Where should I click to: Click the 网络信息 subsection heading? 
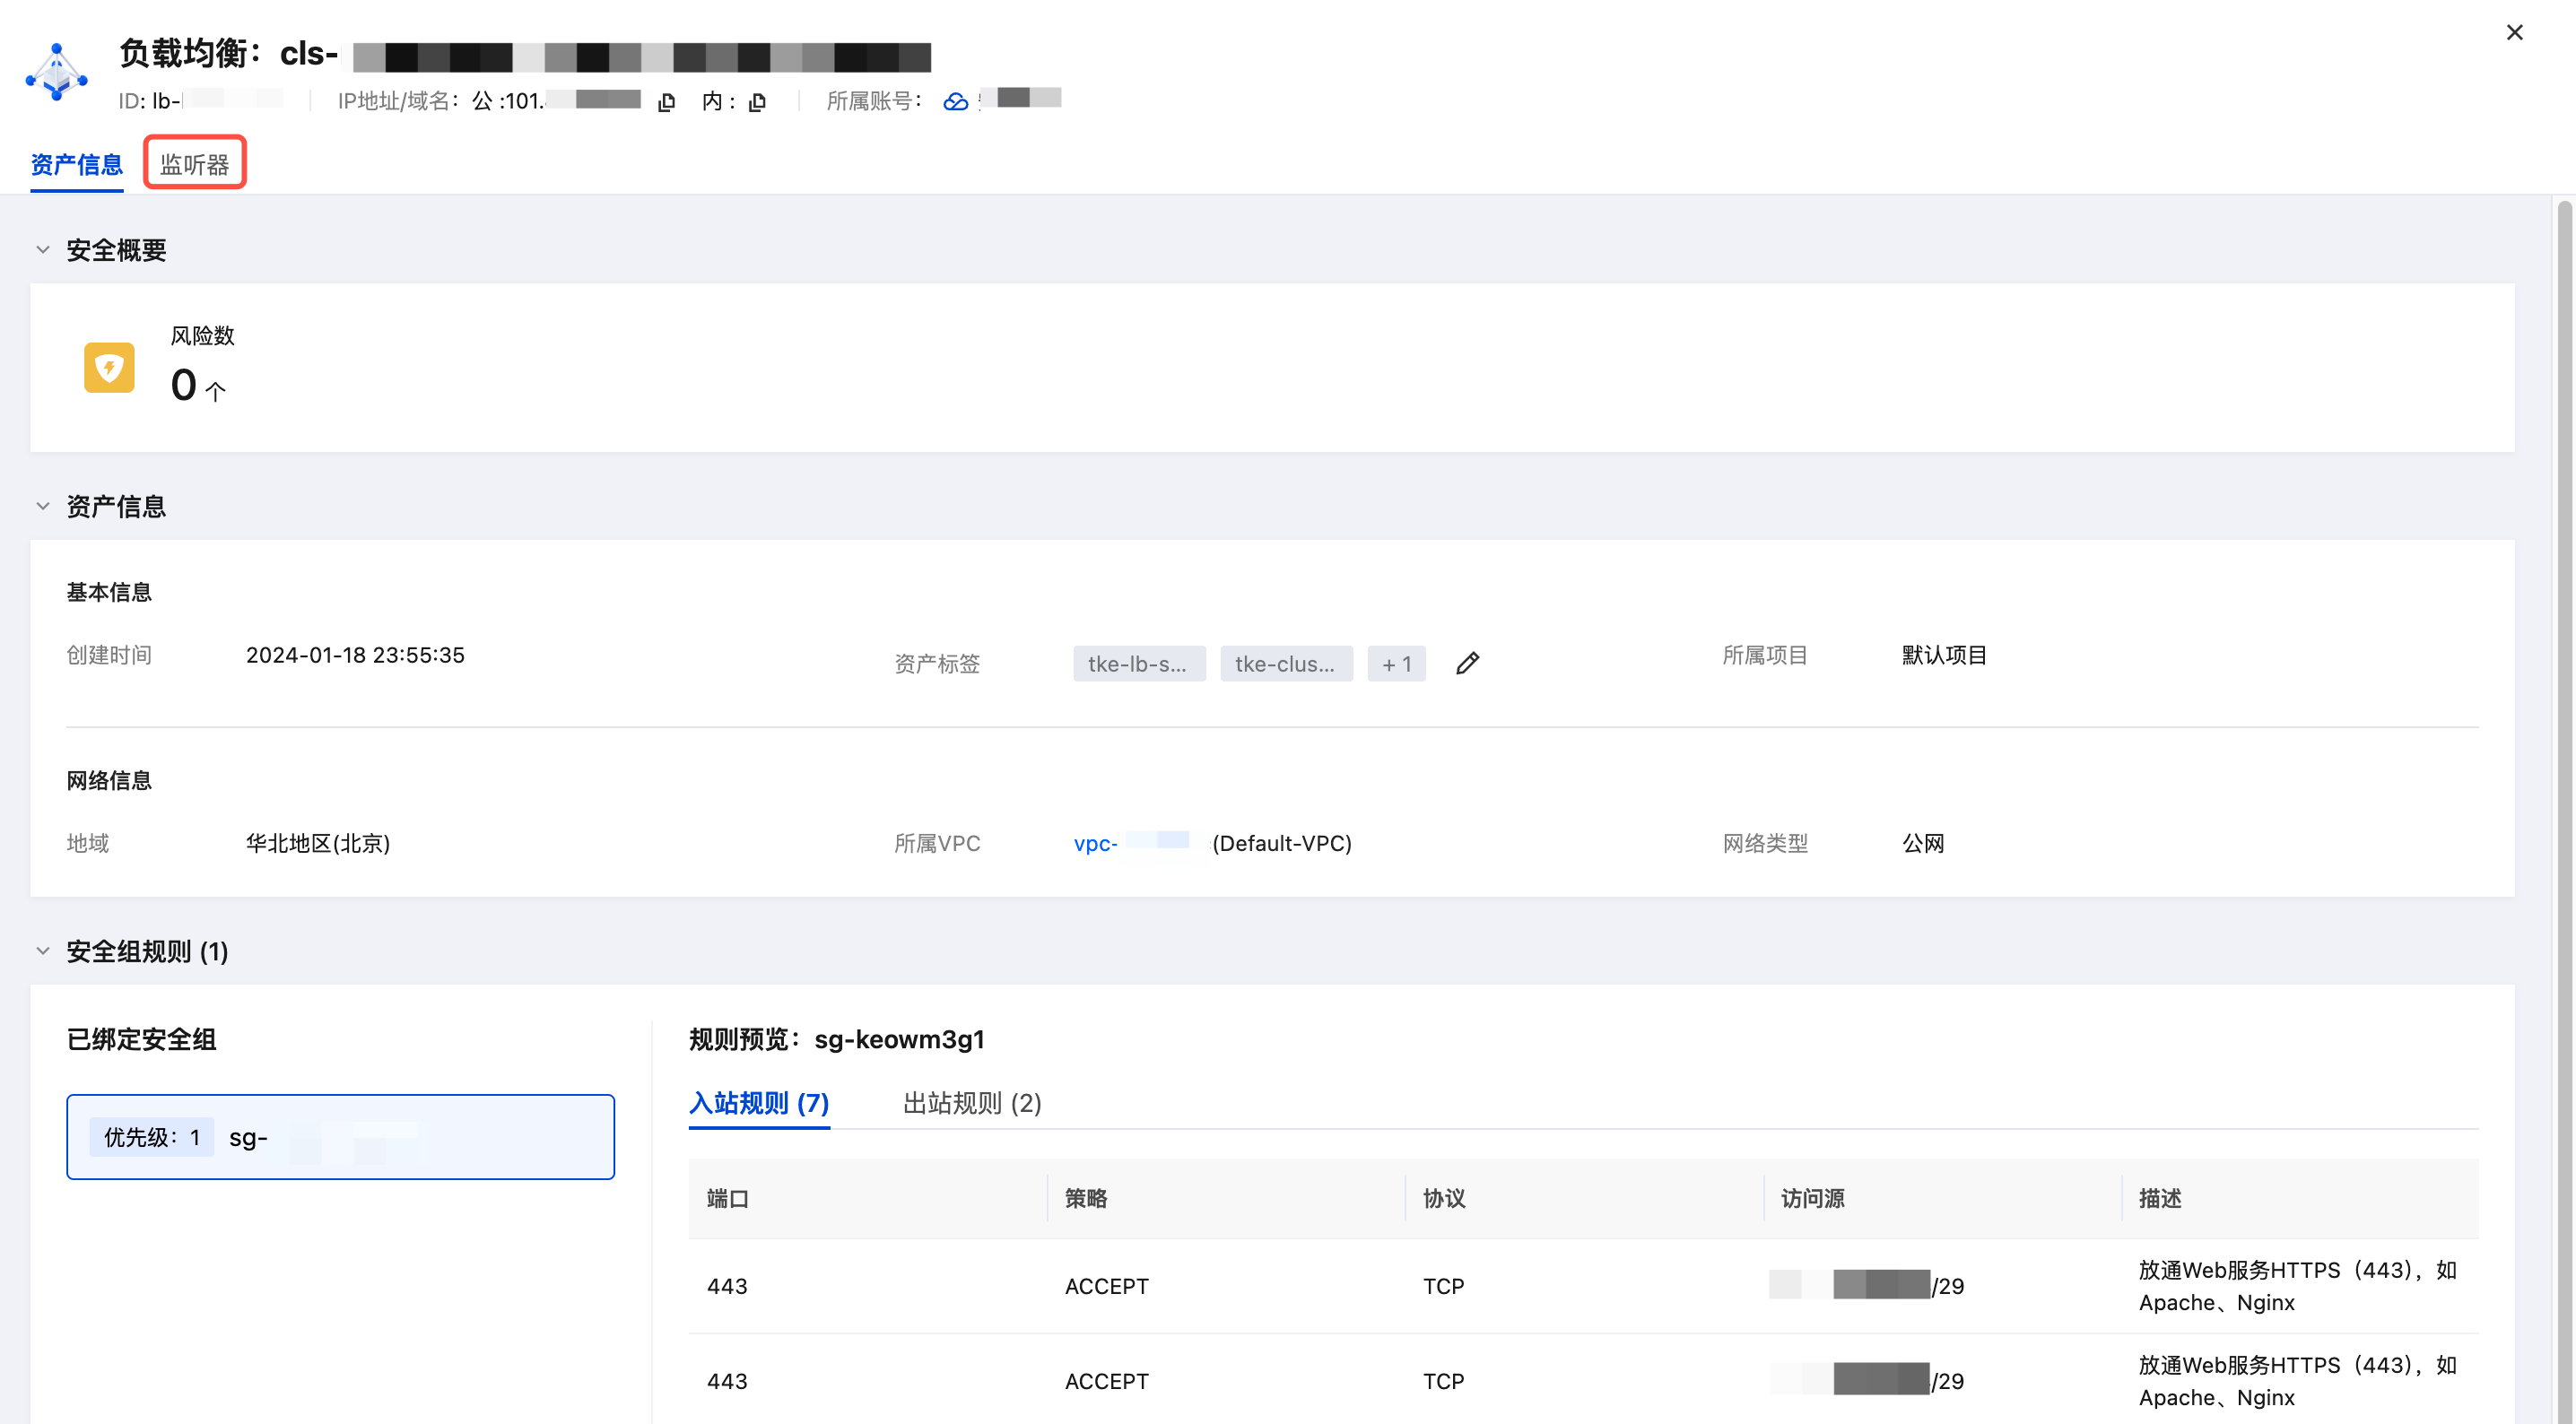[x=109, y=780]
